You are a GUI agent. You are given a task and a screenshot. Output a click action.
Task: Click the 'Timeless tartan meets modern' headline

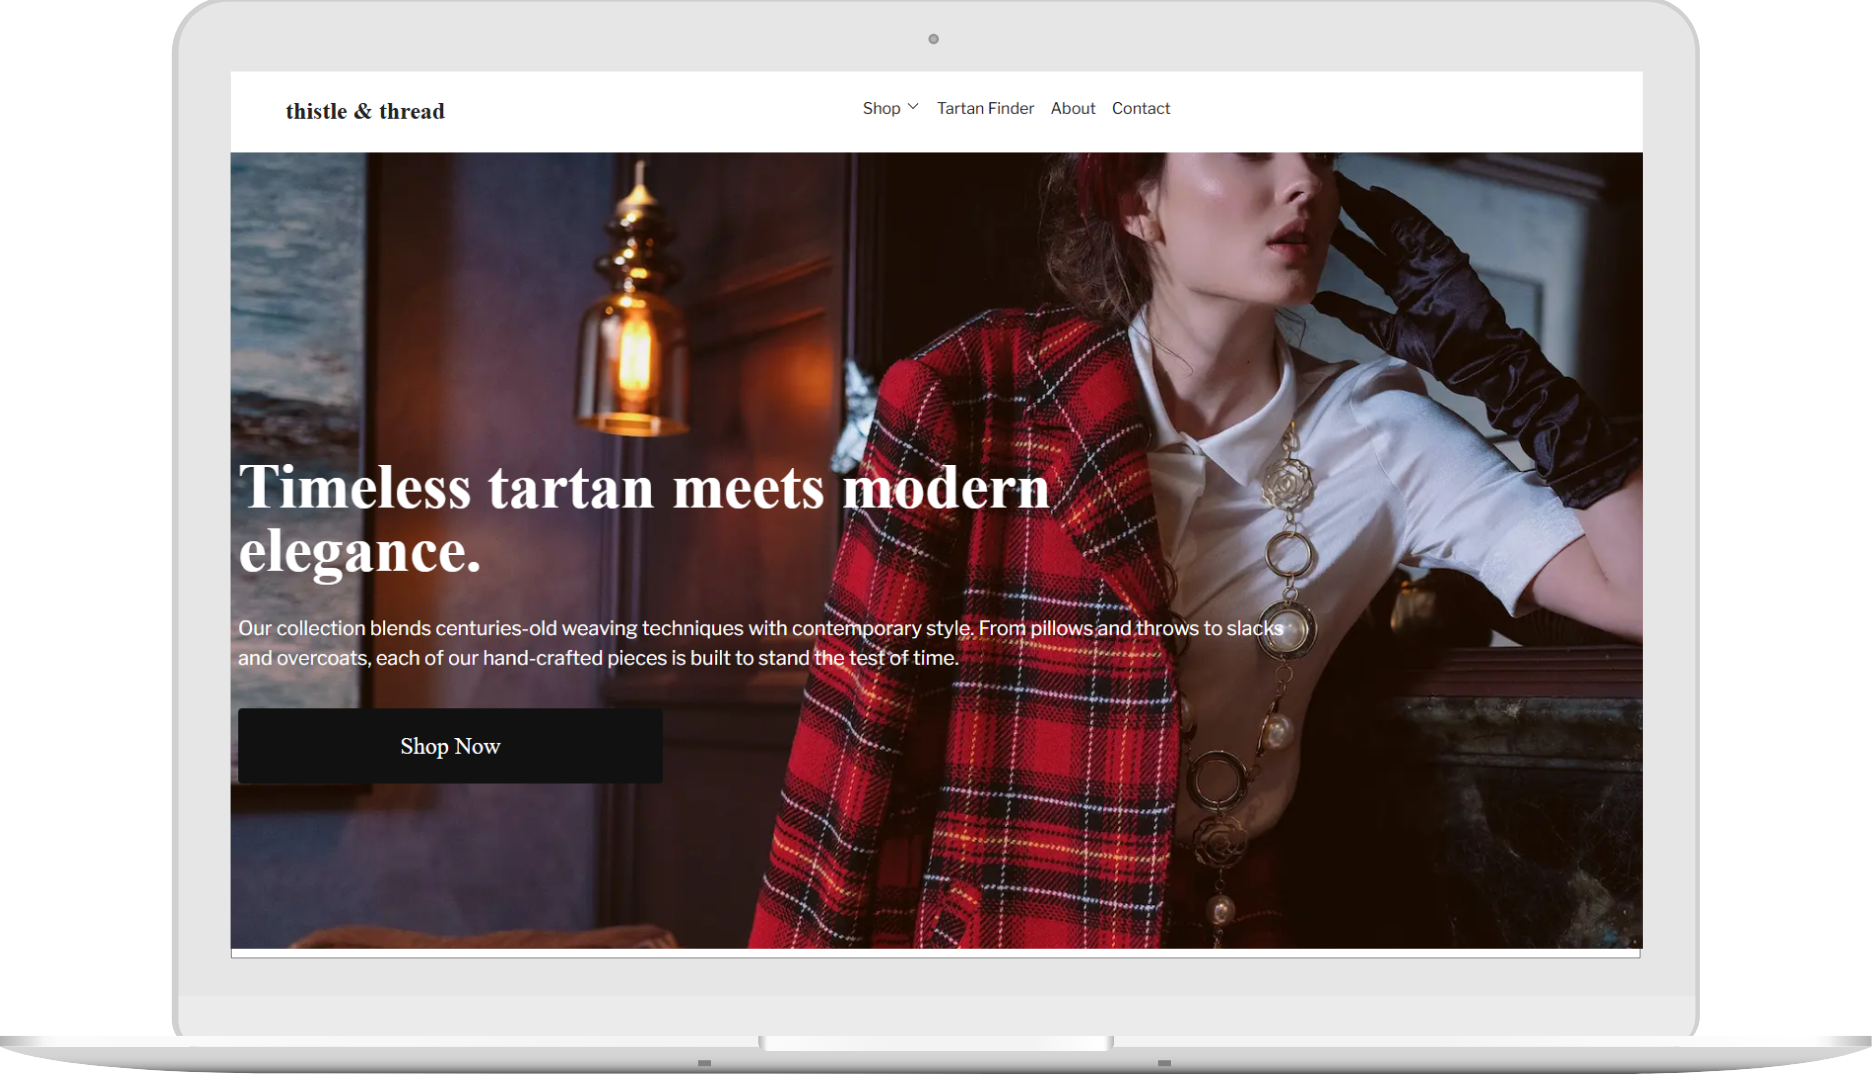pos(643,489)
